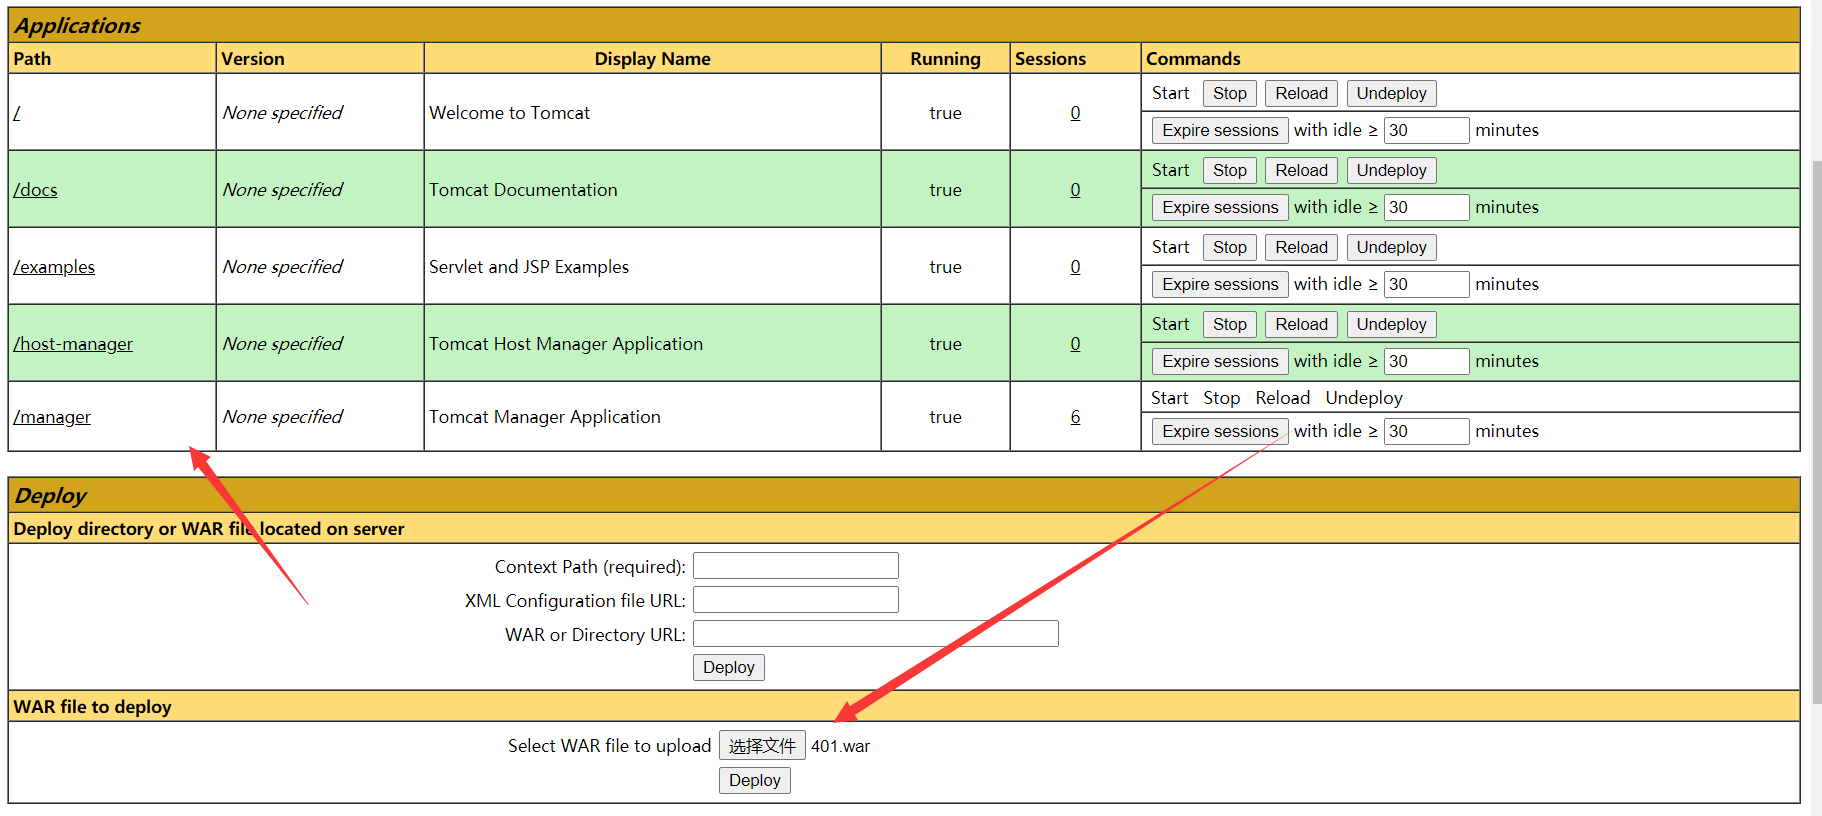Click the disabled Reload text for /manager
The height and width of the screenshot is (816, 1822).
(1283, 398)
